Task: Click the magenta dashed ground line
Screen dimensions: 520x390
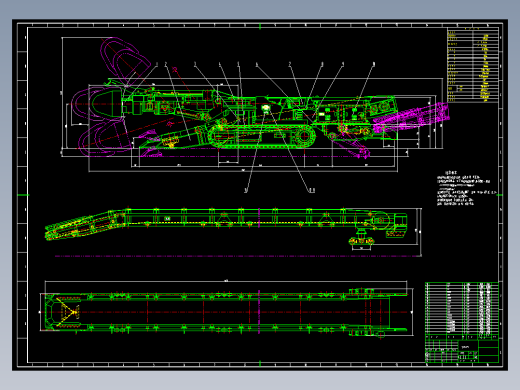Action: point(238,256)
